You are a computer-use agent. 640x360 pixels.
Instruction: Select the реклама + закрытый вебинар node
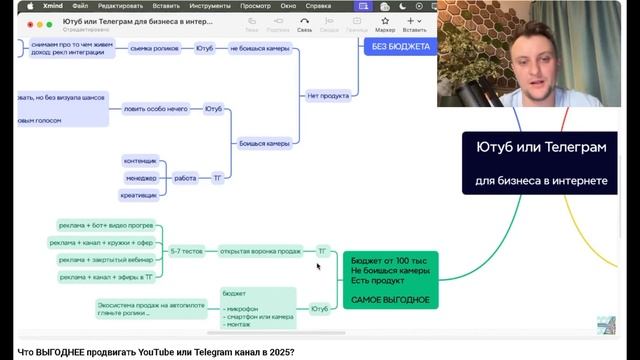pyautogui.click(x=106, y=260)
